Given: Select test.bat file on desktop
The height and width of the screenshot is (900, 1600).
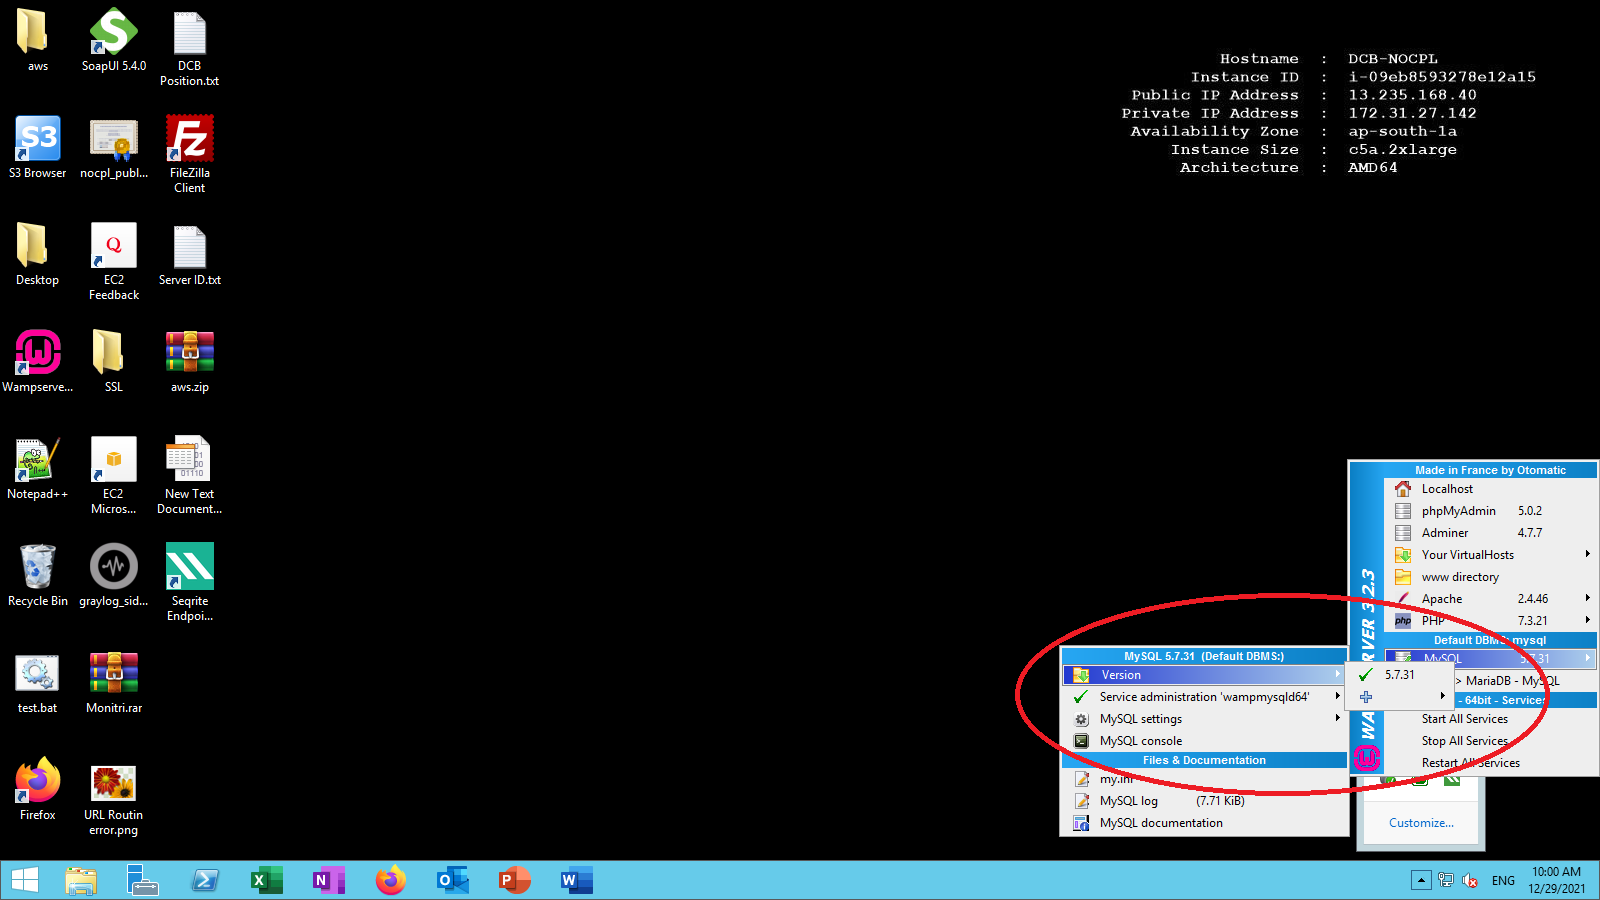Looking at the screenshot, I should 37,683.
